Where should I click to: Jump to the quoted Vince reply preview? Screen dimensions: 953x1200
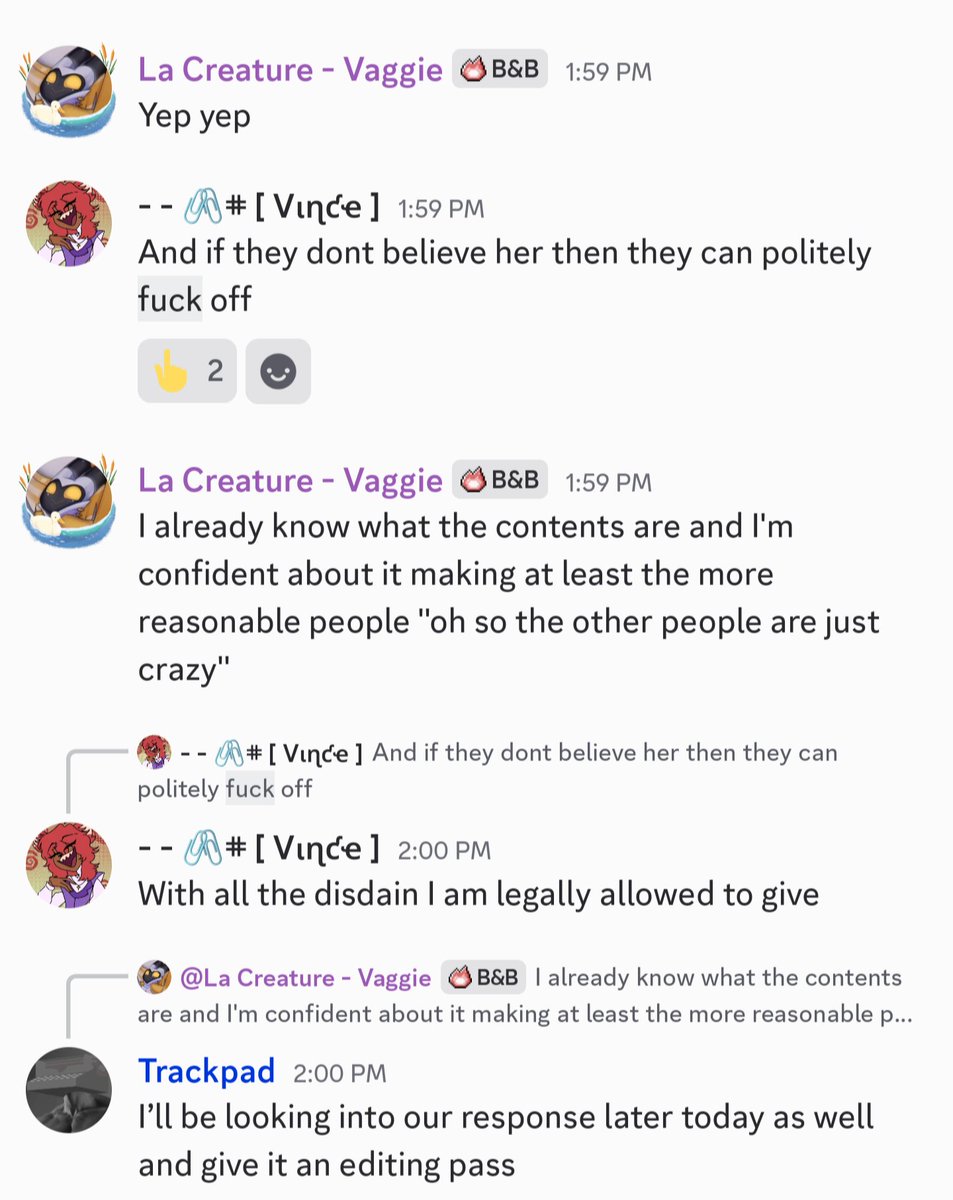pos(488,770)
